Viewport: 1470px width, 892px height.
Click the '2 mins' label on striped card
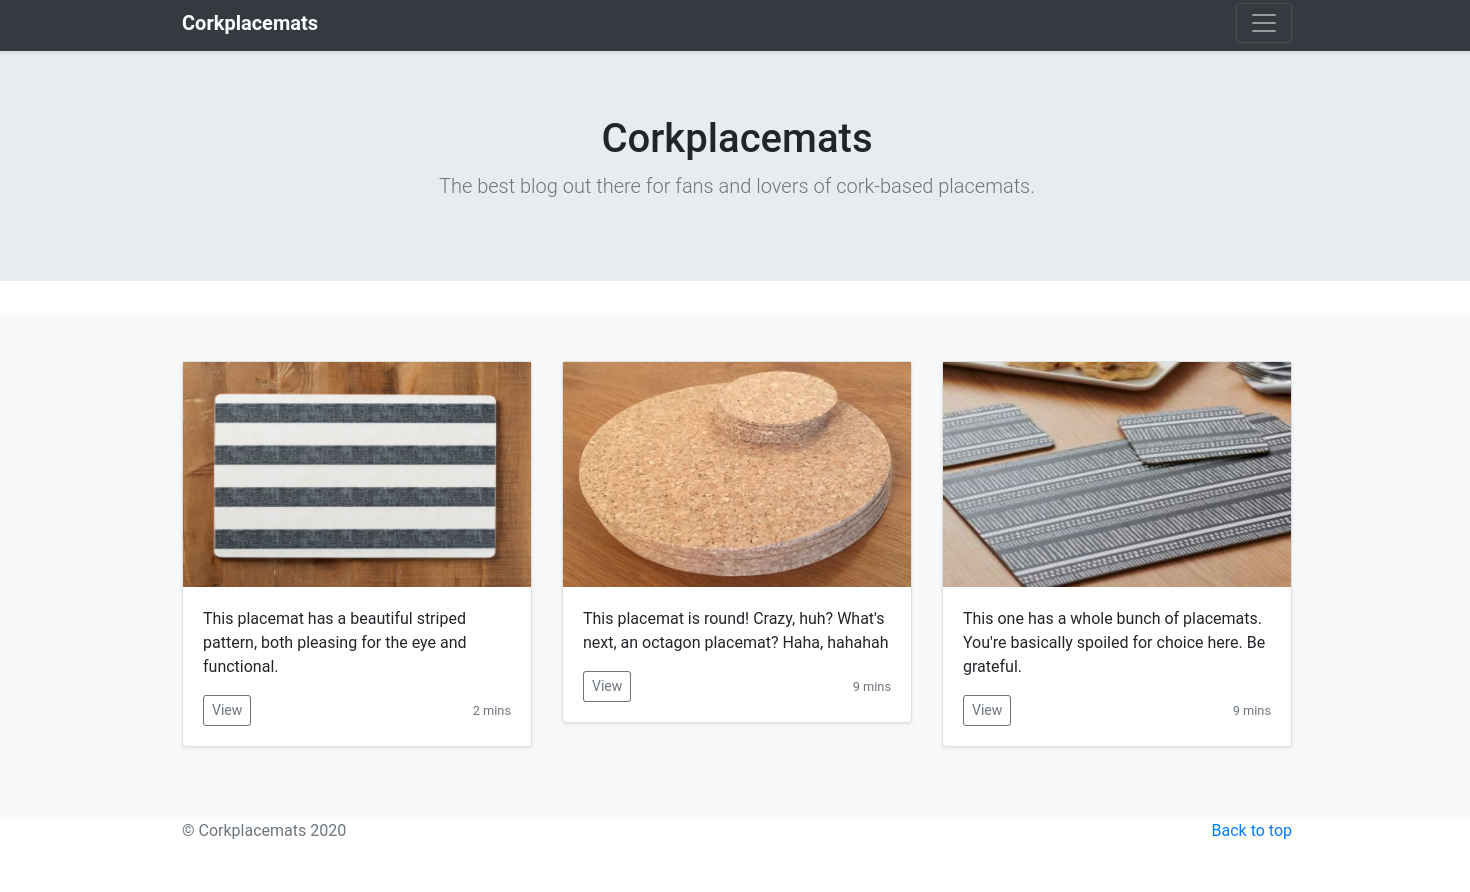coord(491,711)
